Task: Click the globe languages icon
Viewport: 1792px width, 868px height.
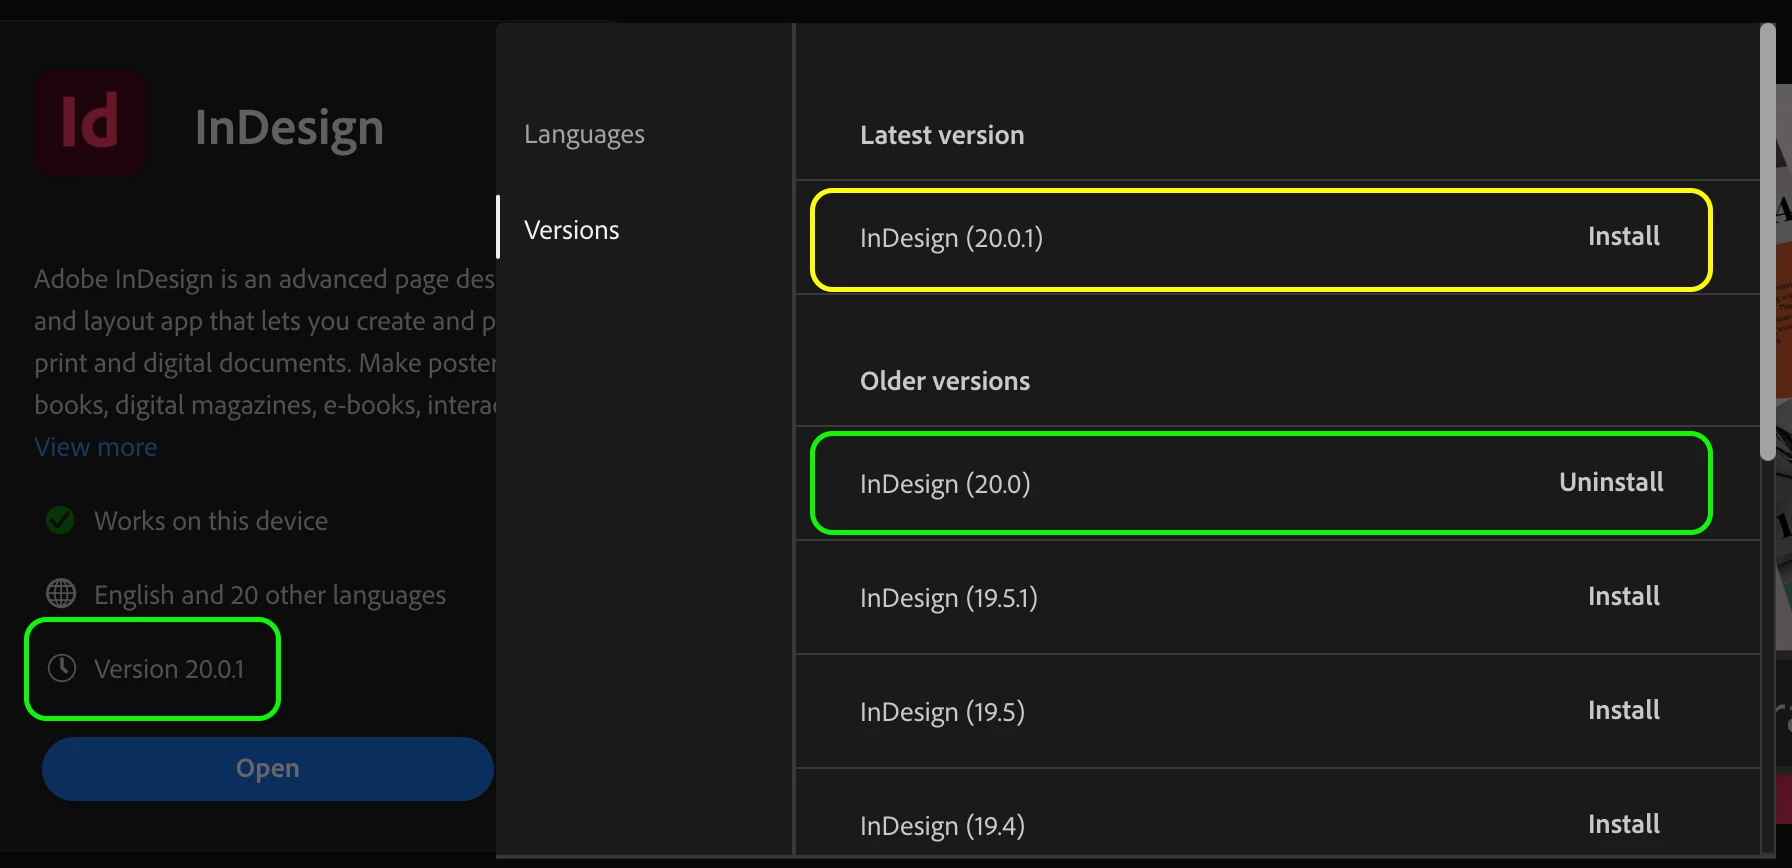Action: tap(61, 593)
